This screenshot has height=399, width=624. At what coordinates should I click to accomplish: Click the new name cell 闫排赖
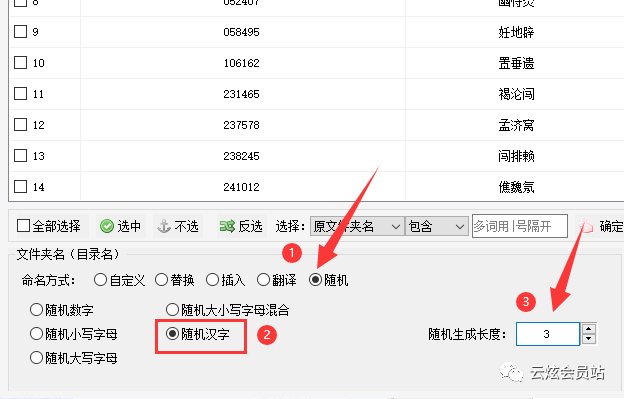click(516, 156)
